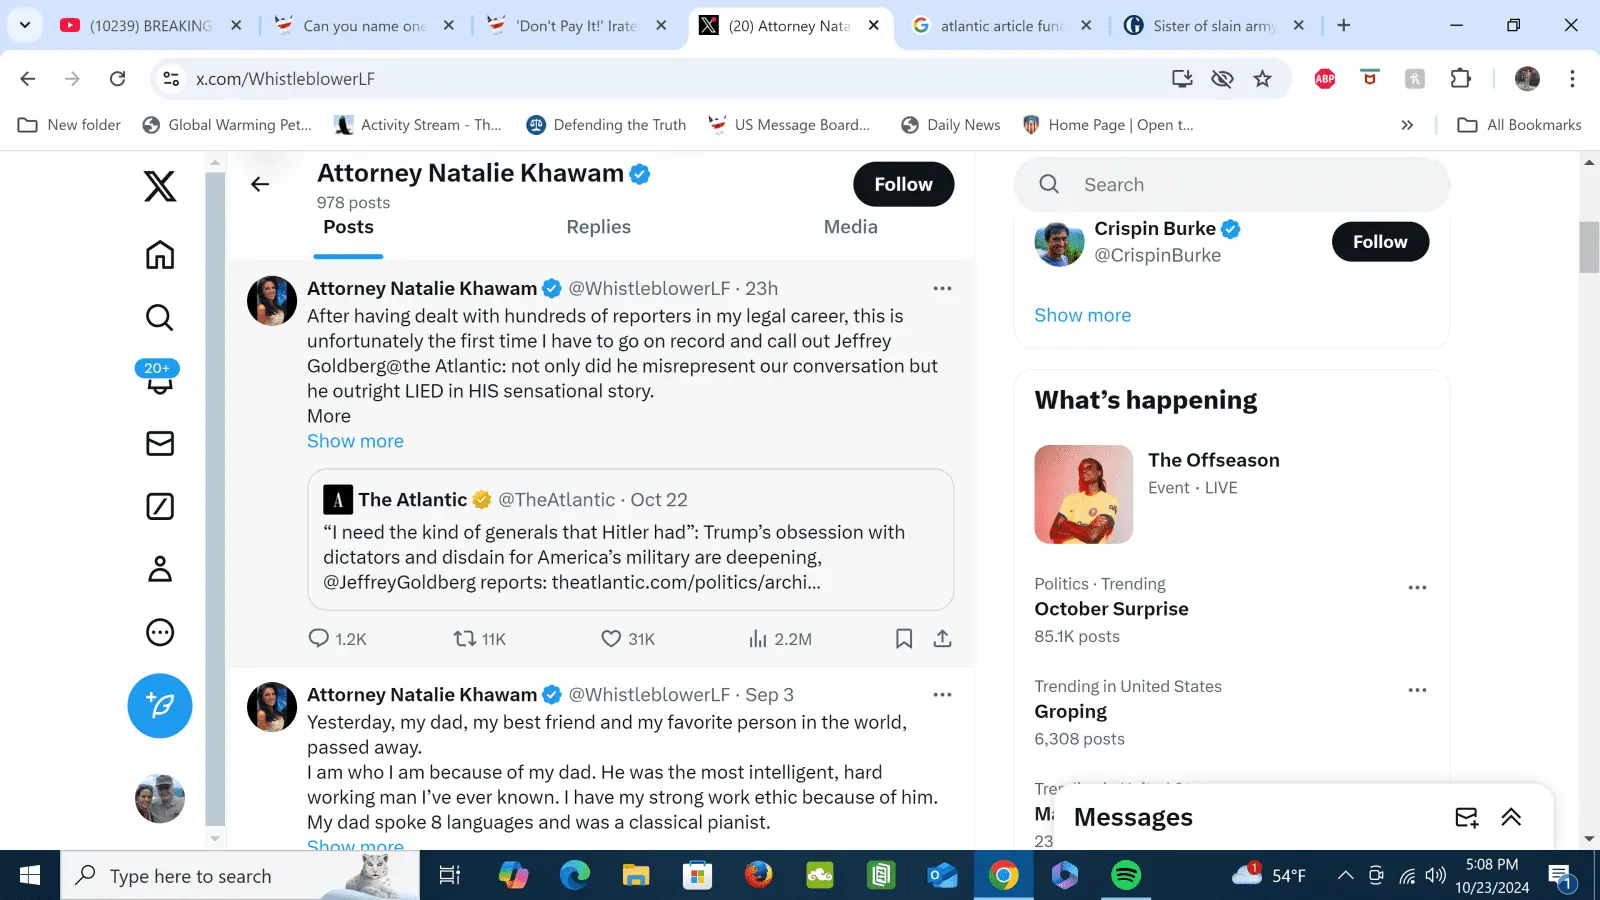The image size is (1600, 900).
Task: Open X home timeline icon
Action: [160, 255]
